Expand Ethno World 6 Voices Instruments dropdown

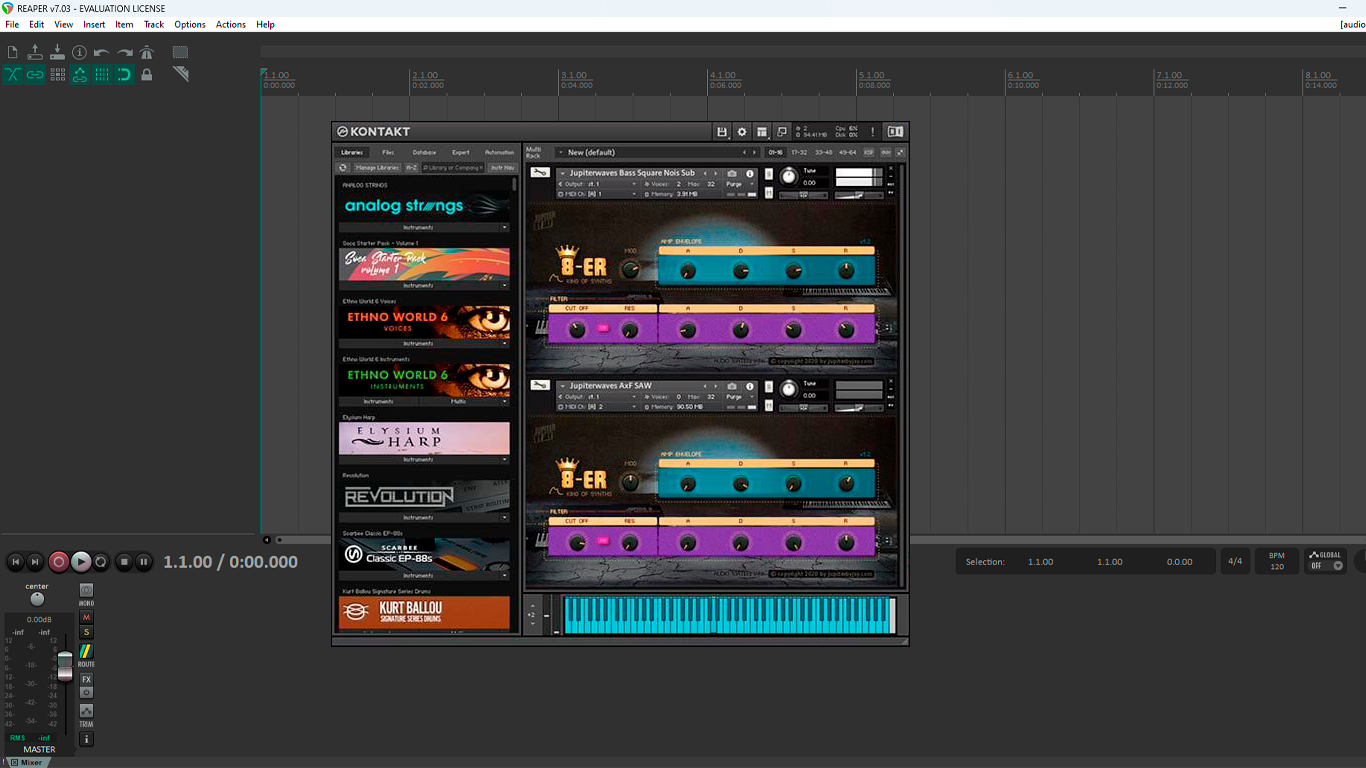pos(424,344)
